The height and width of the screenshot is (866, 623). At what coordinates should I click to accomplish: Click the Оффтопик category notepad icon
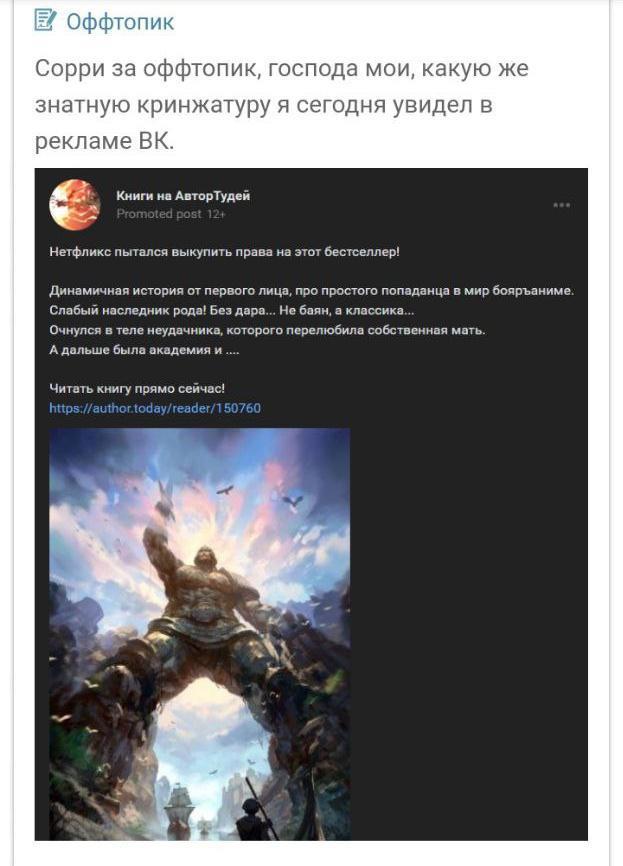45,20
